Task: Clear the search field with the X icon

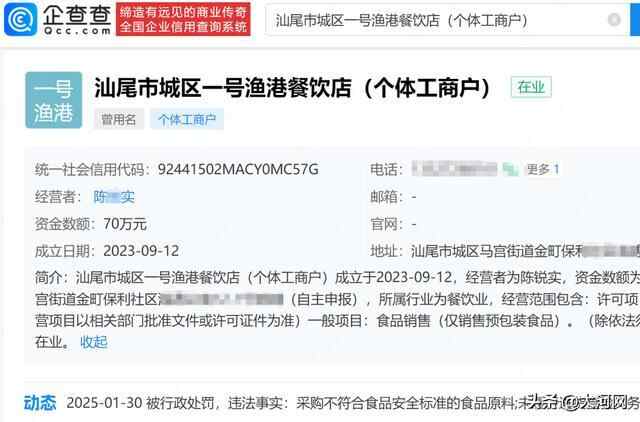Action: pyautogui.click(x=614, y=20)
